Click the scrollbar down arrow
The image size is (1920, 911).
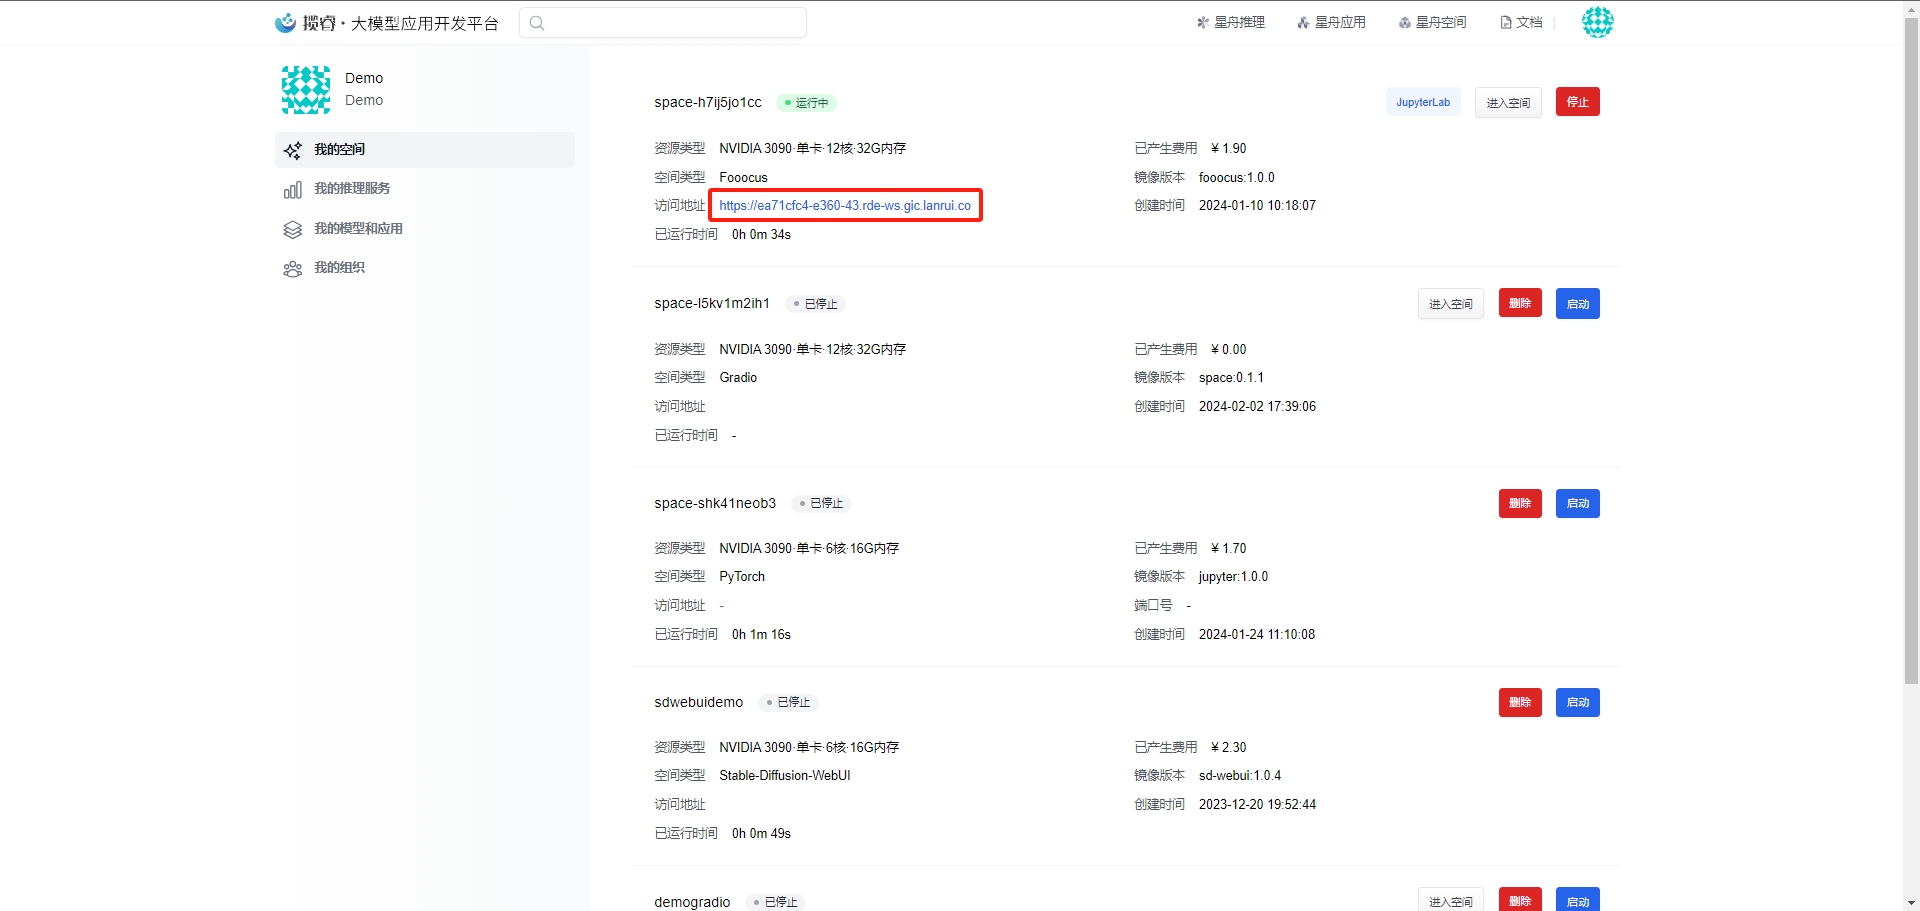[x=1911, y=903]
